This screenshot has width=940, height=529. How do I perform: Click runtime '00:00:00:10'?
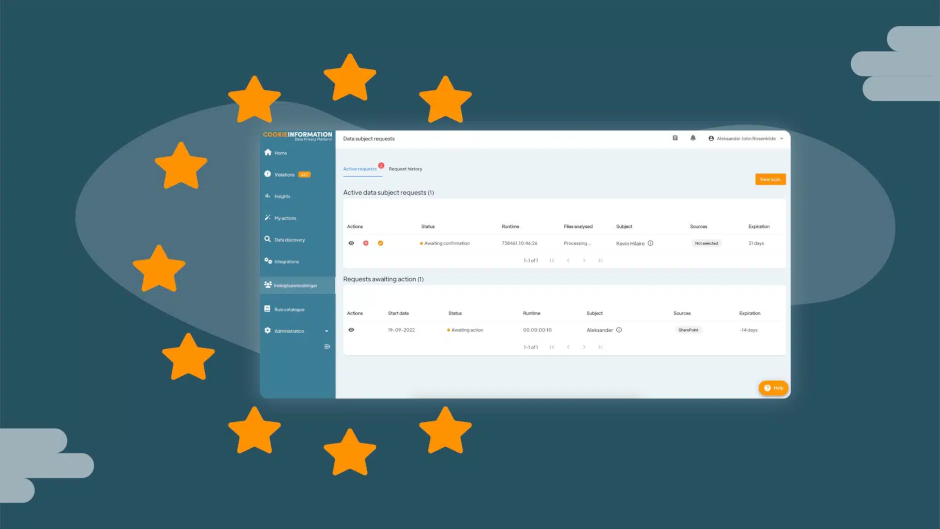click(537, 330)
